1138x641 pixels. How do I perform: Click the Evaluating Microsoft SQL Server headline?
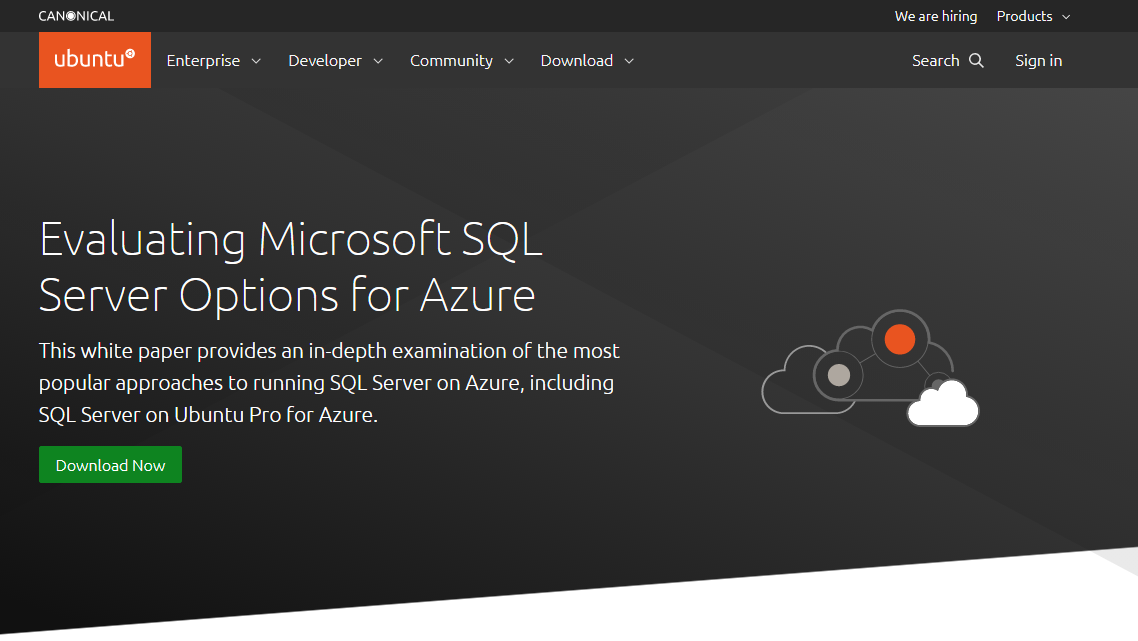click(x=291, y=267)
